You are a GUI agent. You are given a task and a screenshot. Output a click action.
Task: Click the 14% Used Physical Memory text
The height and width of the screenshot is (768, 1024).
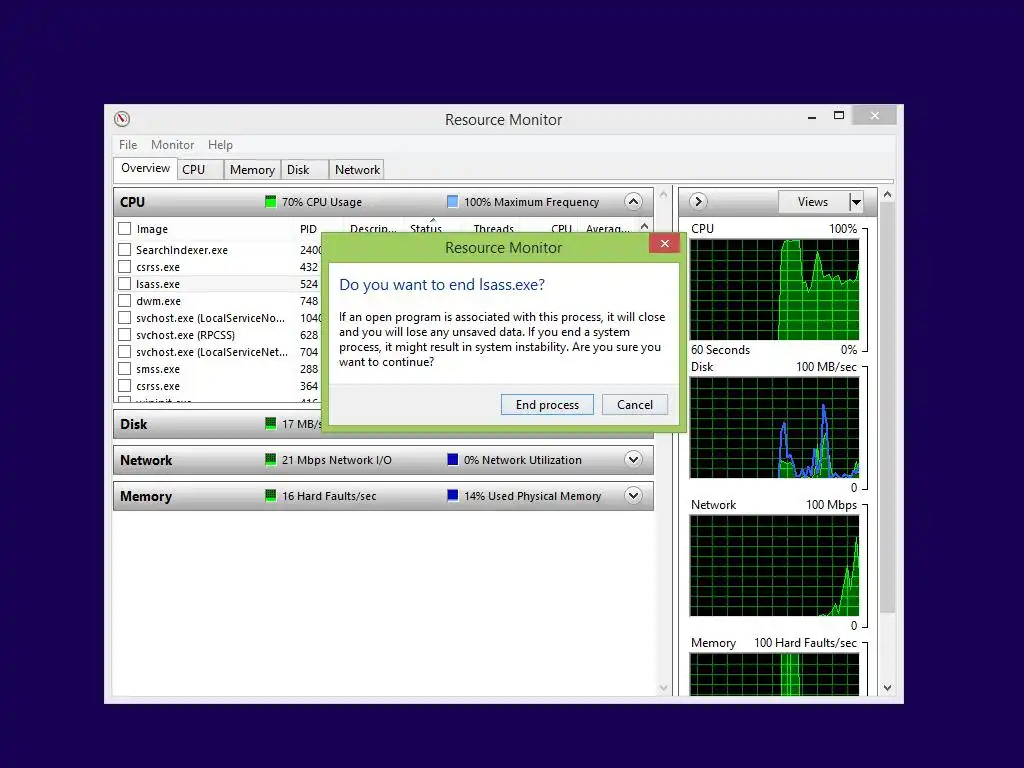[532, 496]
